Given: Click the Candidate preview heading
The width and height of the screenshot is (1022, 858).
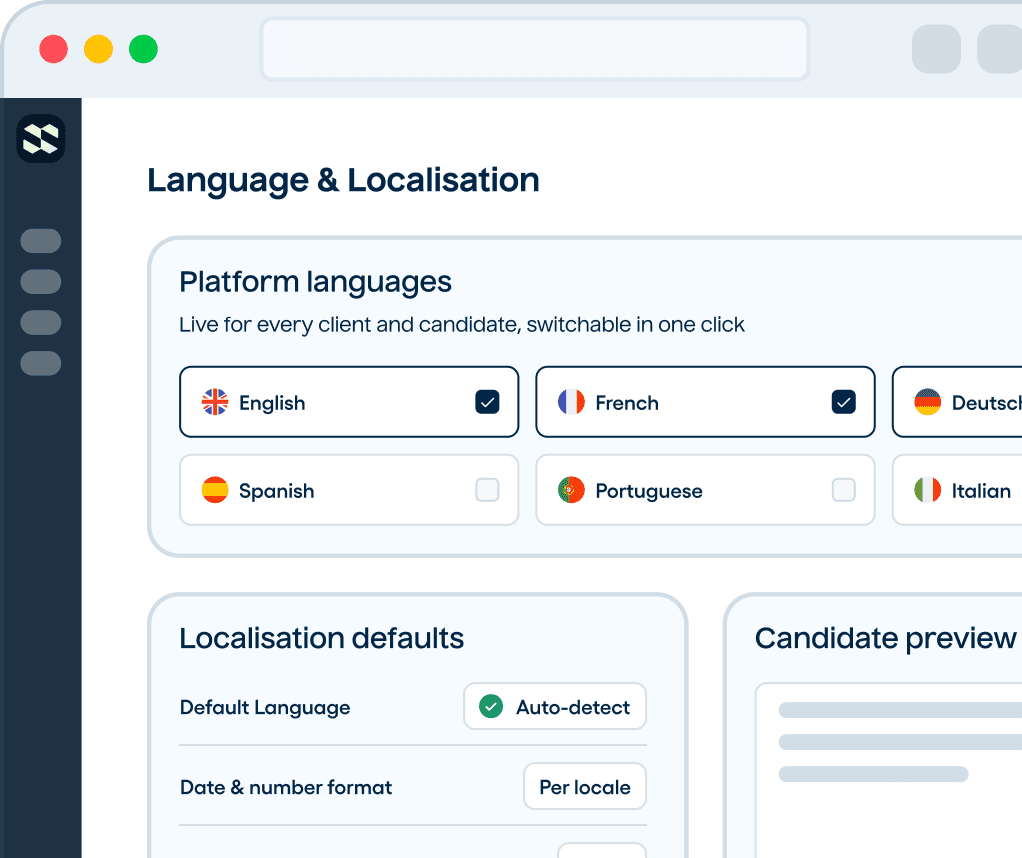Looking at the screenshot, I should [885, 638].
